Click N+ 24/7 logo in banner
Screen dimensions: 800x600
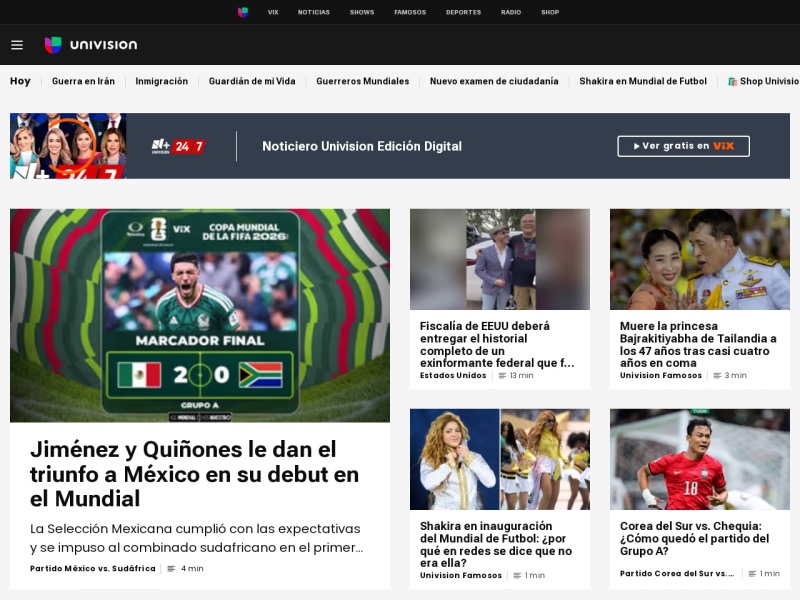point(178,146)
